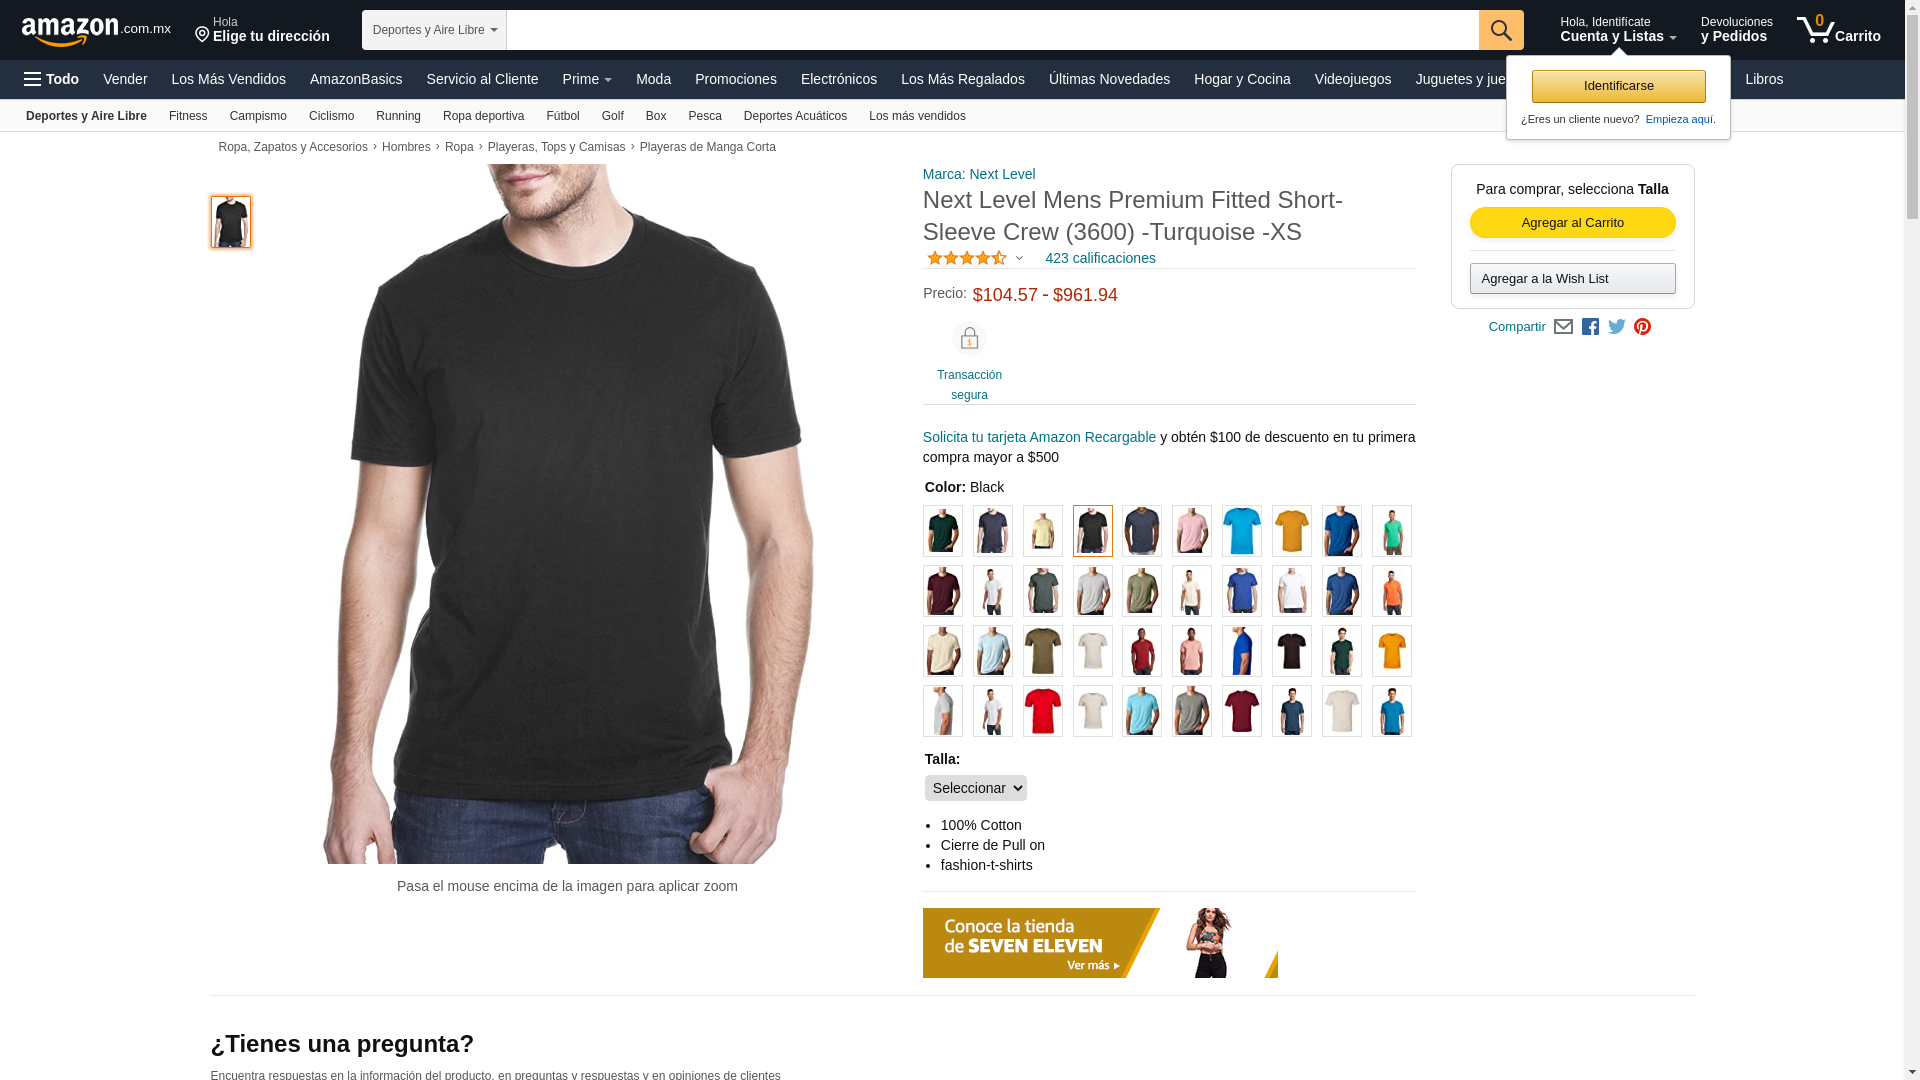Open the 423 calificaciones link
1920x1080 pixels.
[1100, 258]
